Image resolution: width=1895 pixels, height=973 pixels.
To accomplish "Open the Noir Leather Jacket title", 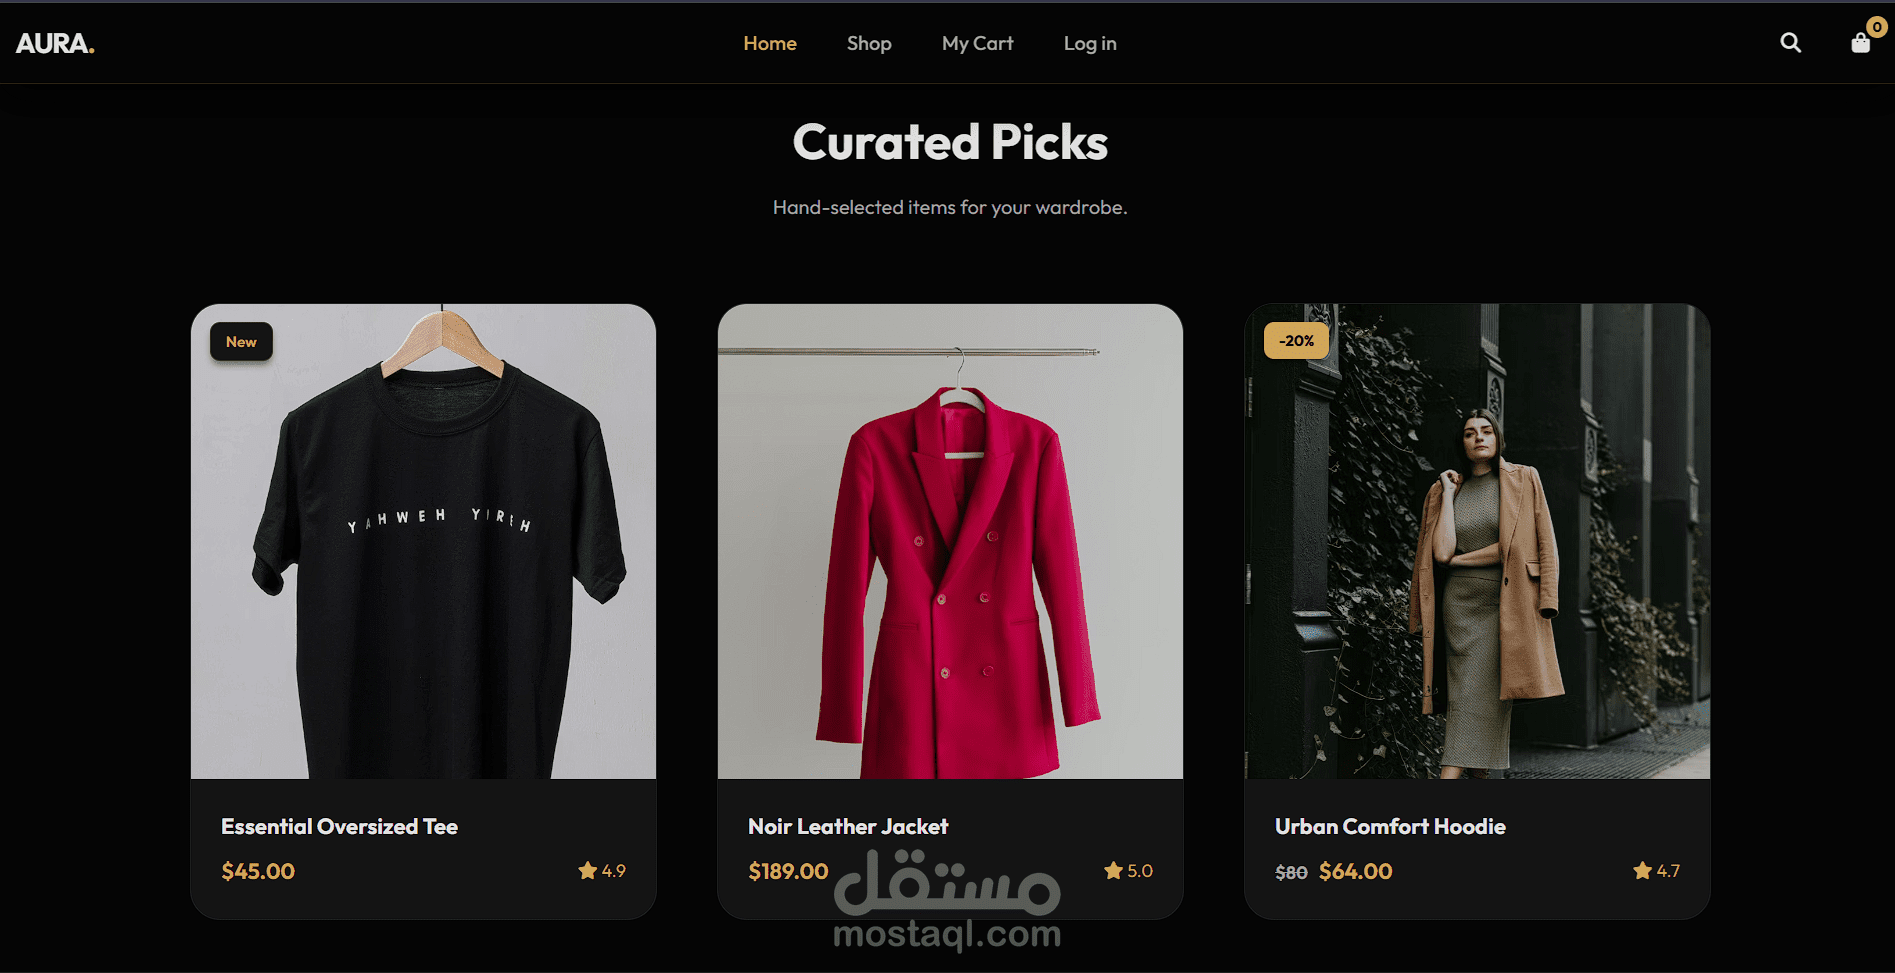I will coord(848,826).
